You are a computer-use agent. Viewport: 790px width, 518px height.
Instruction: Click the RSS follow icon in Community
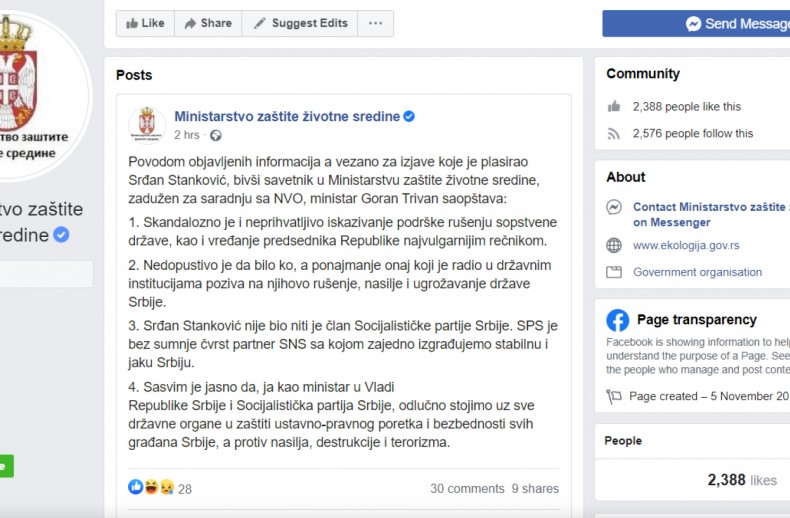pos(614,134)
